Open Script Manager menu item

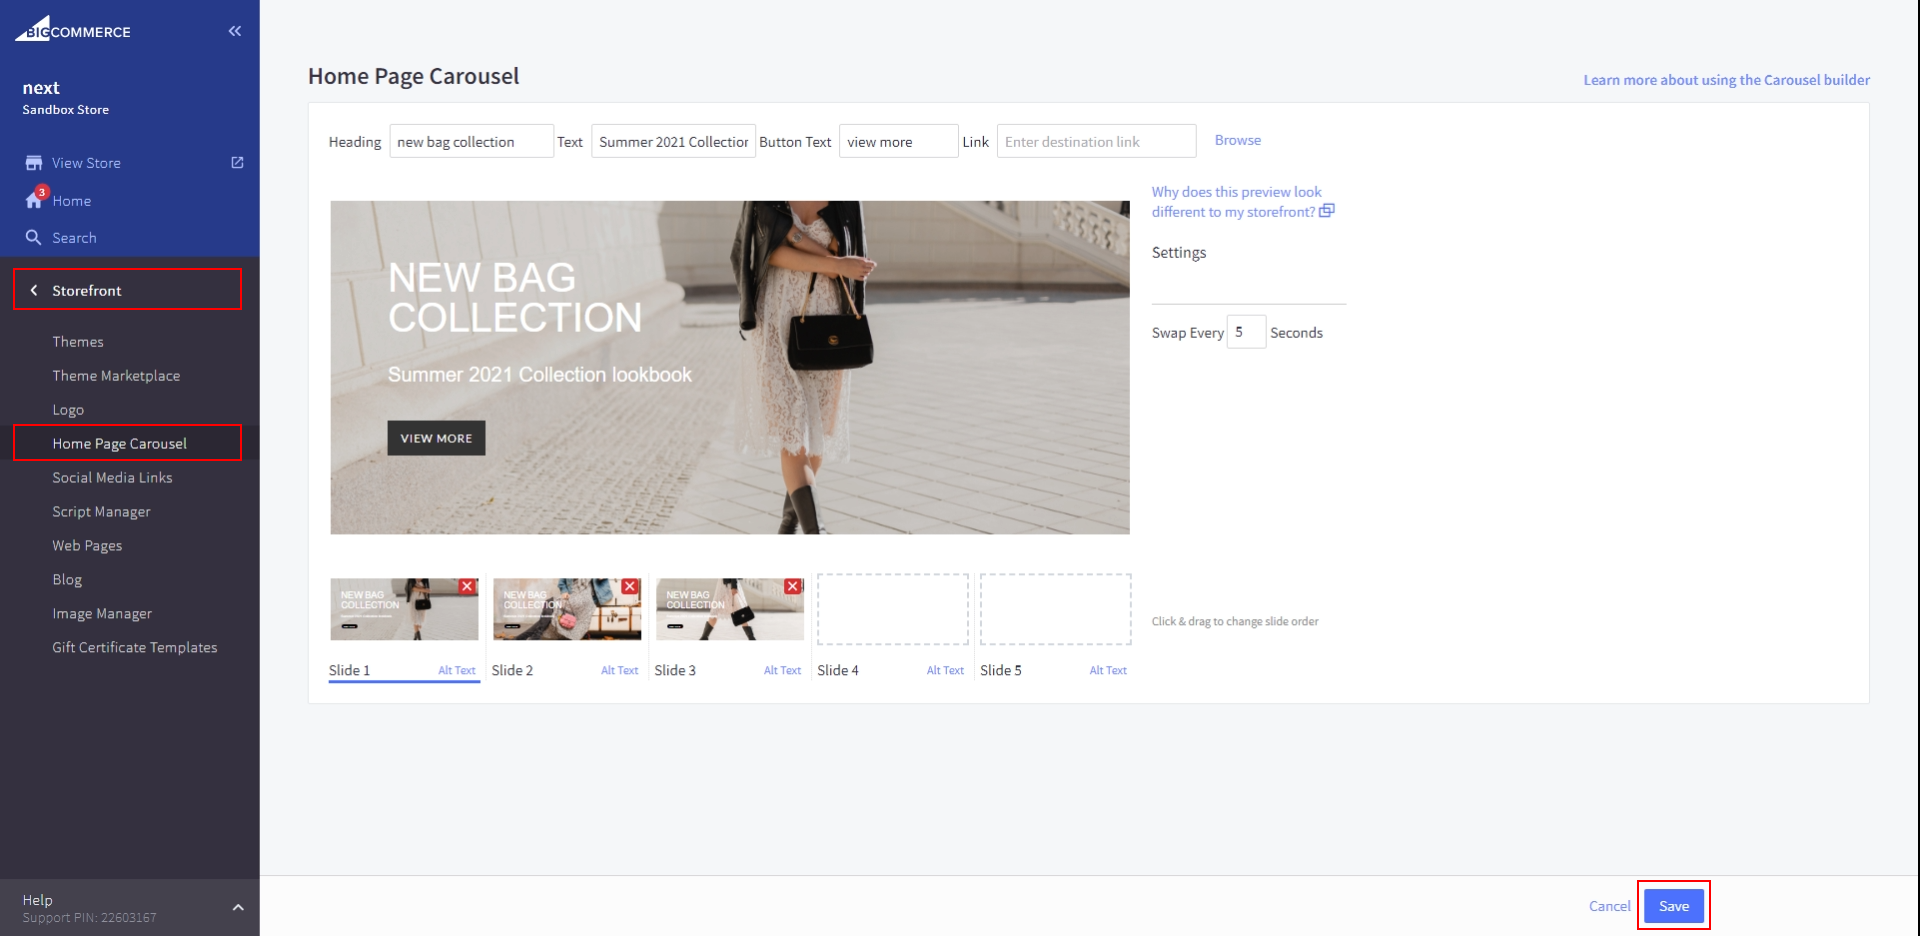pos(101,512)
